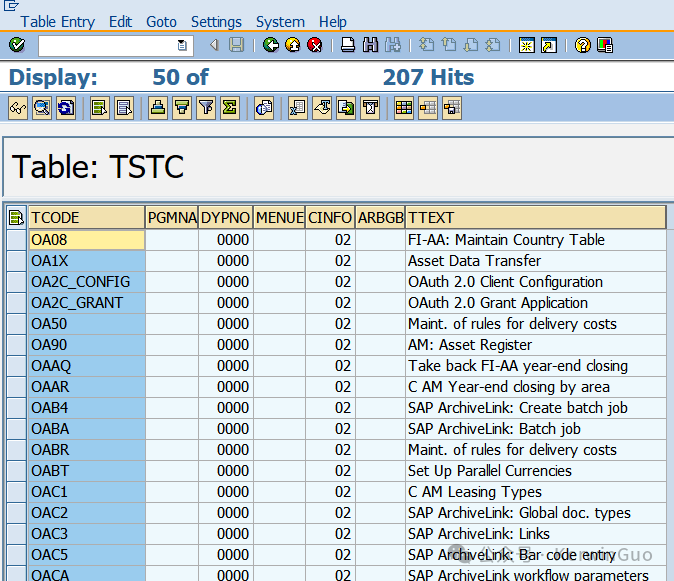Viewport: 674px width, 581px height.
Task: Click the green checkmark Enter icon
Action: (17, 45)
